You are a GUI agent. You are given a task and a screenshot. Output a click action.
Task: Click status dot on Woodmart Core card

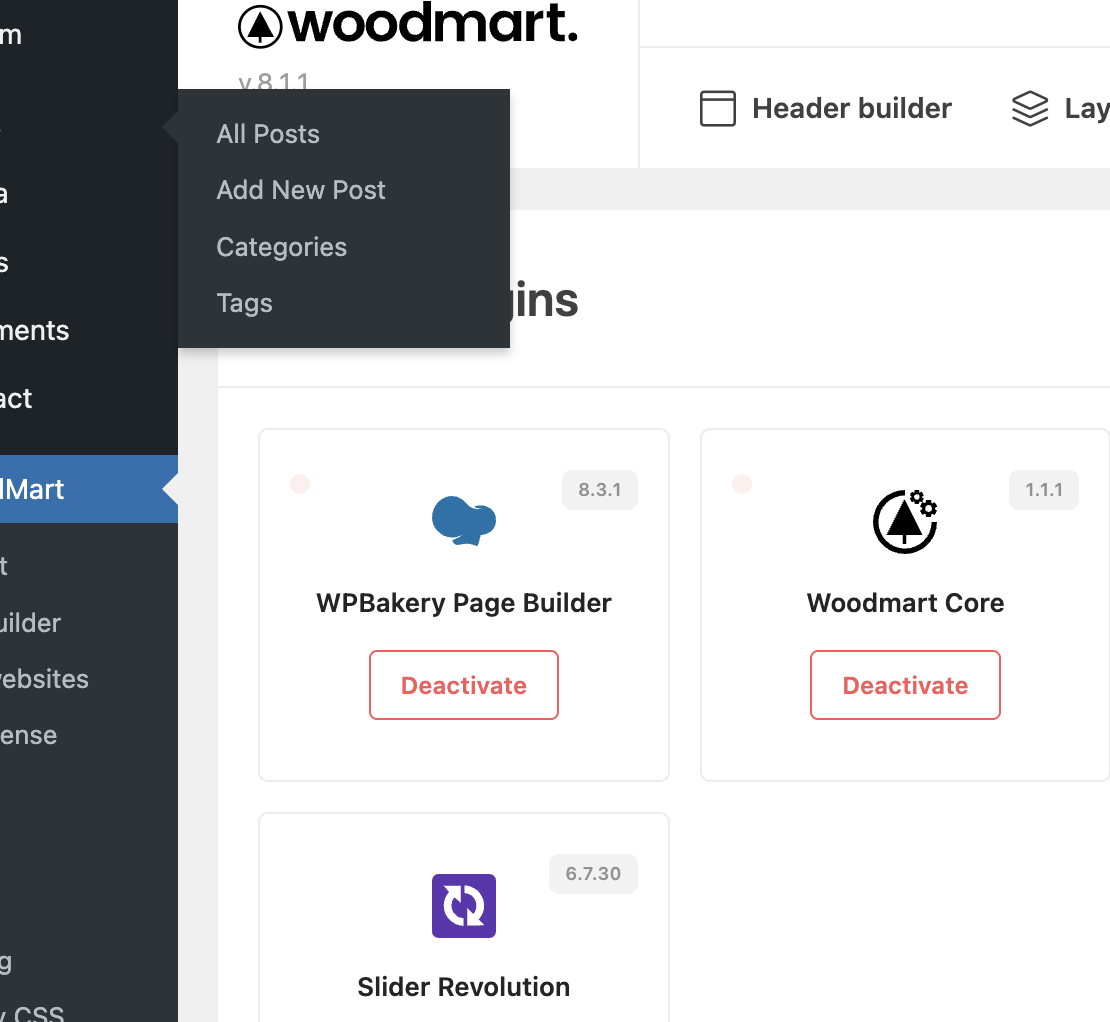[x=742, y=484]
